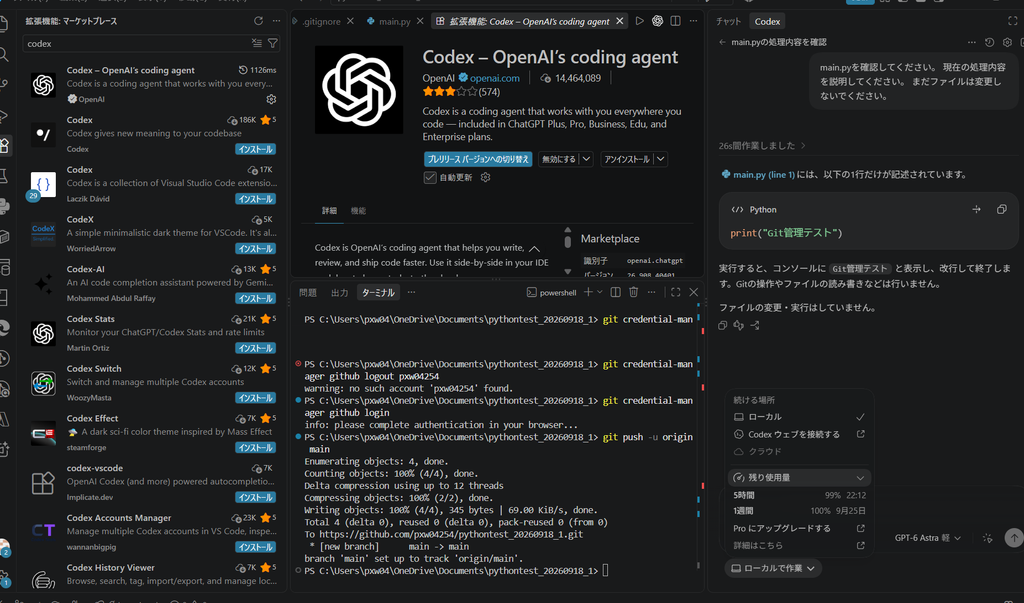The height and width of the screenshot is (603, 1024).
Task: Open more actions in the terminal toolbar
Action: point(651,292)
